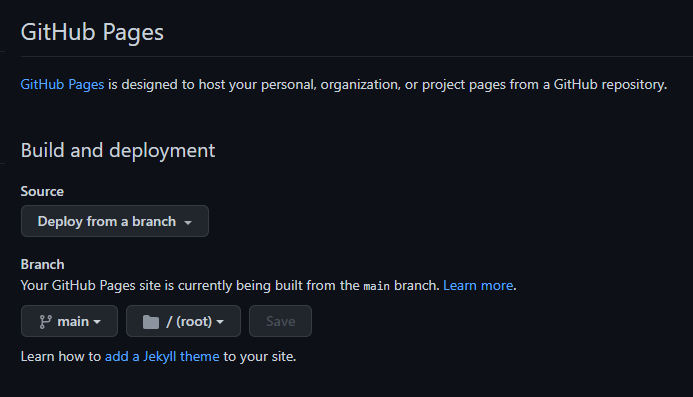Viewport: 693px width, 397px height.
Task: Open the main branch selector dropdown
Action: 69,321
